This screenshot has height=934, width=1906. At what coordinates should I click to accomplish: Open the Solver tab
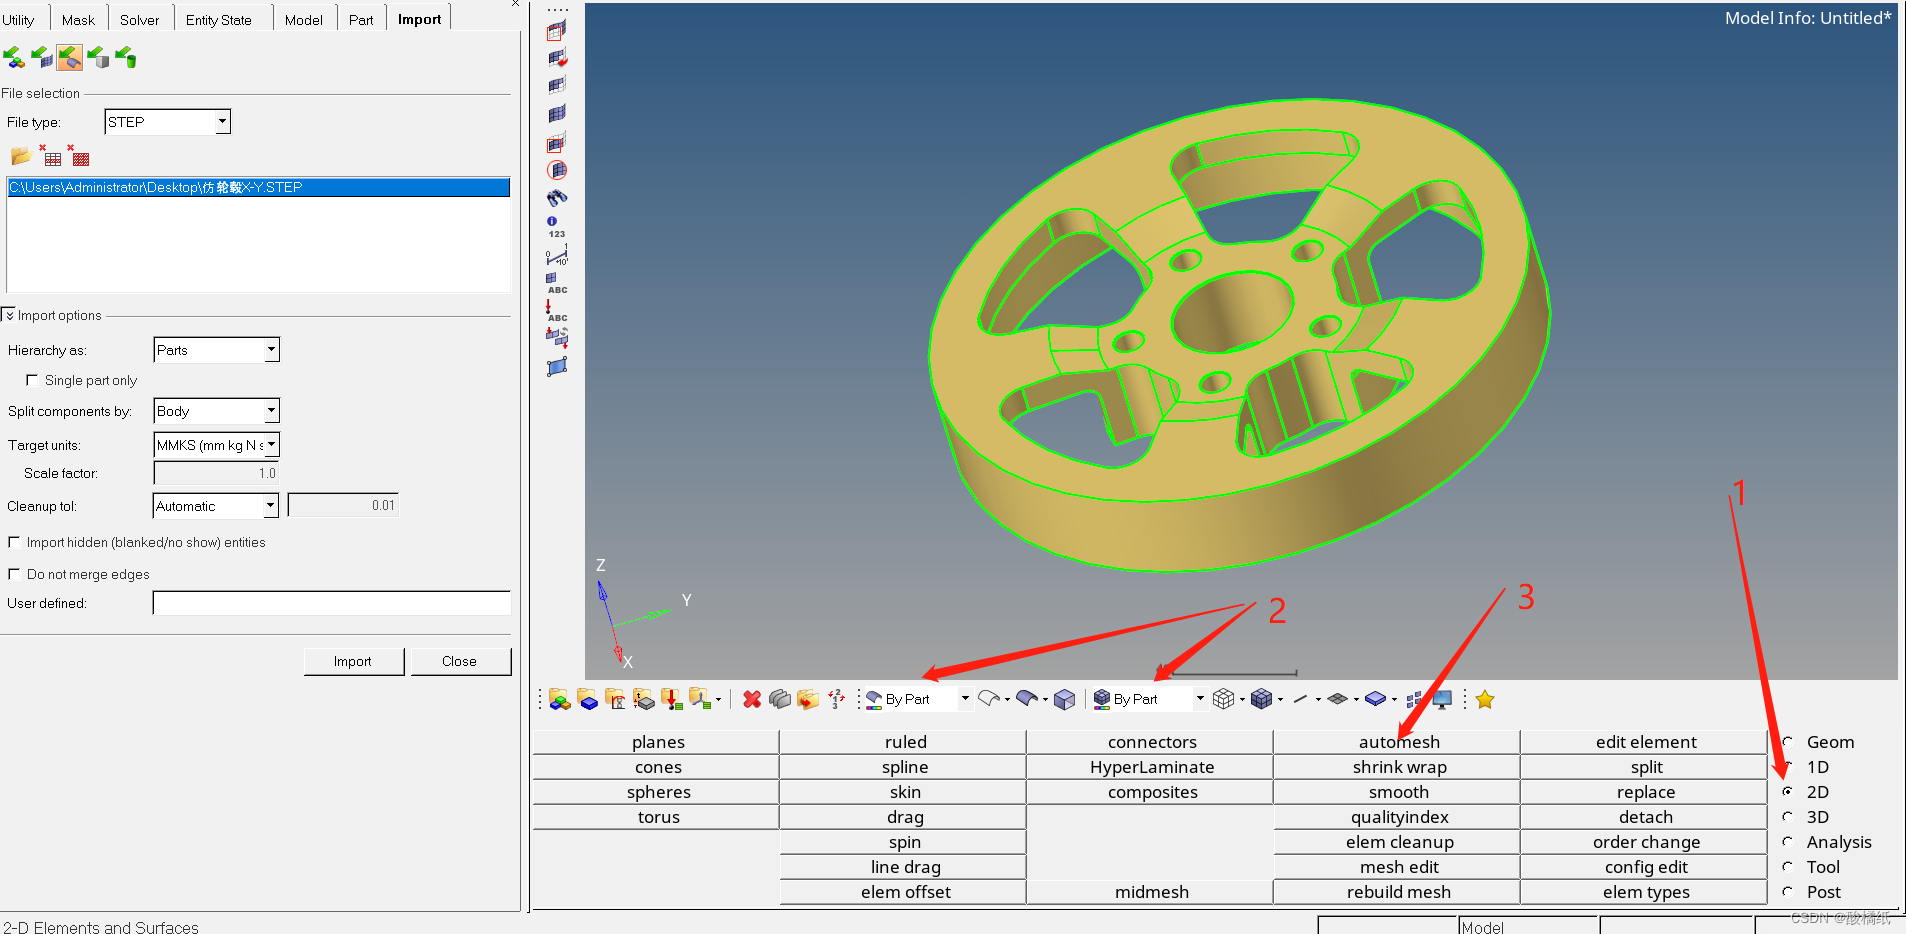139,20
